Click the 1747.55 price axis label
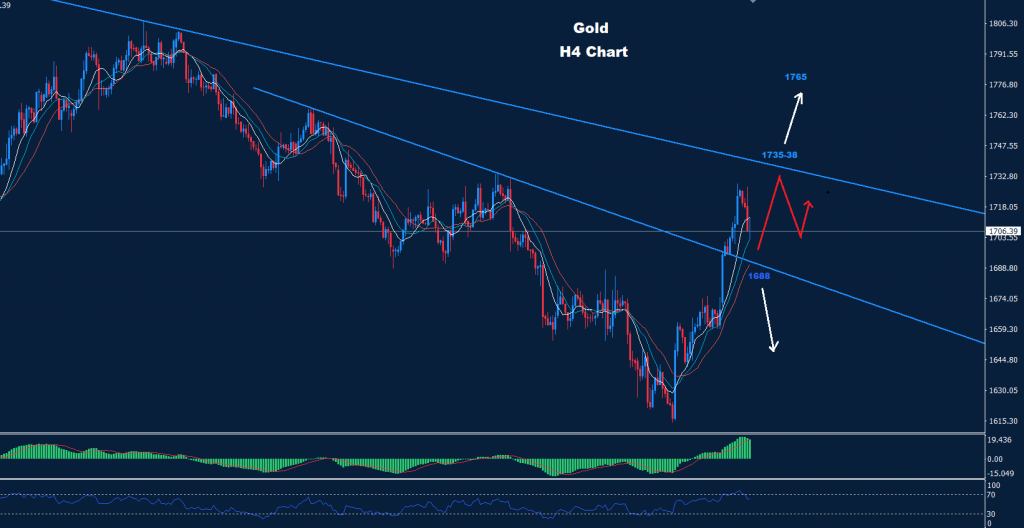The width and height of the screenshot is (1024, 528). tap(1004, 146)
